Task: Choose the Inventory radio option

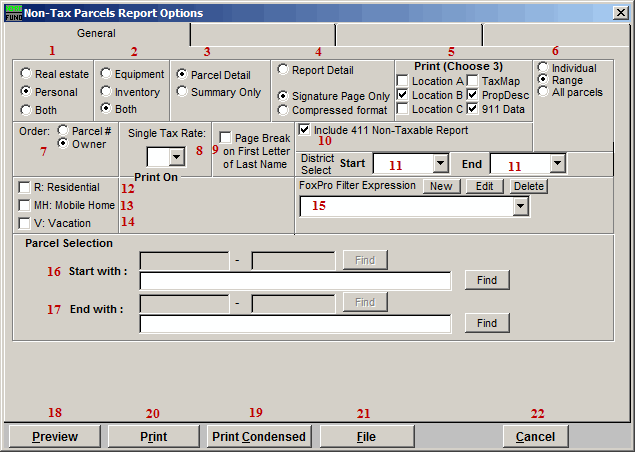Action: pyautogui.click(x=106, y=90)
